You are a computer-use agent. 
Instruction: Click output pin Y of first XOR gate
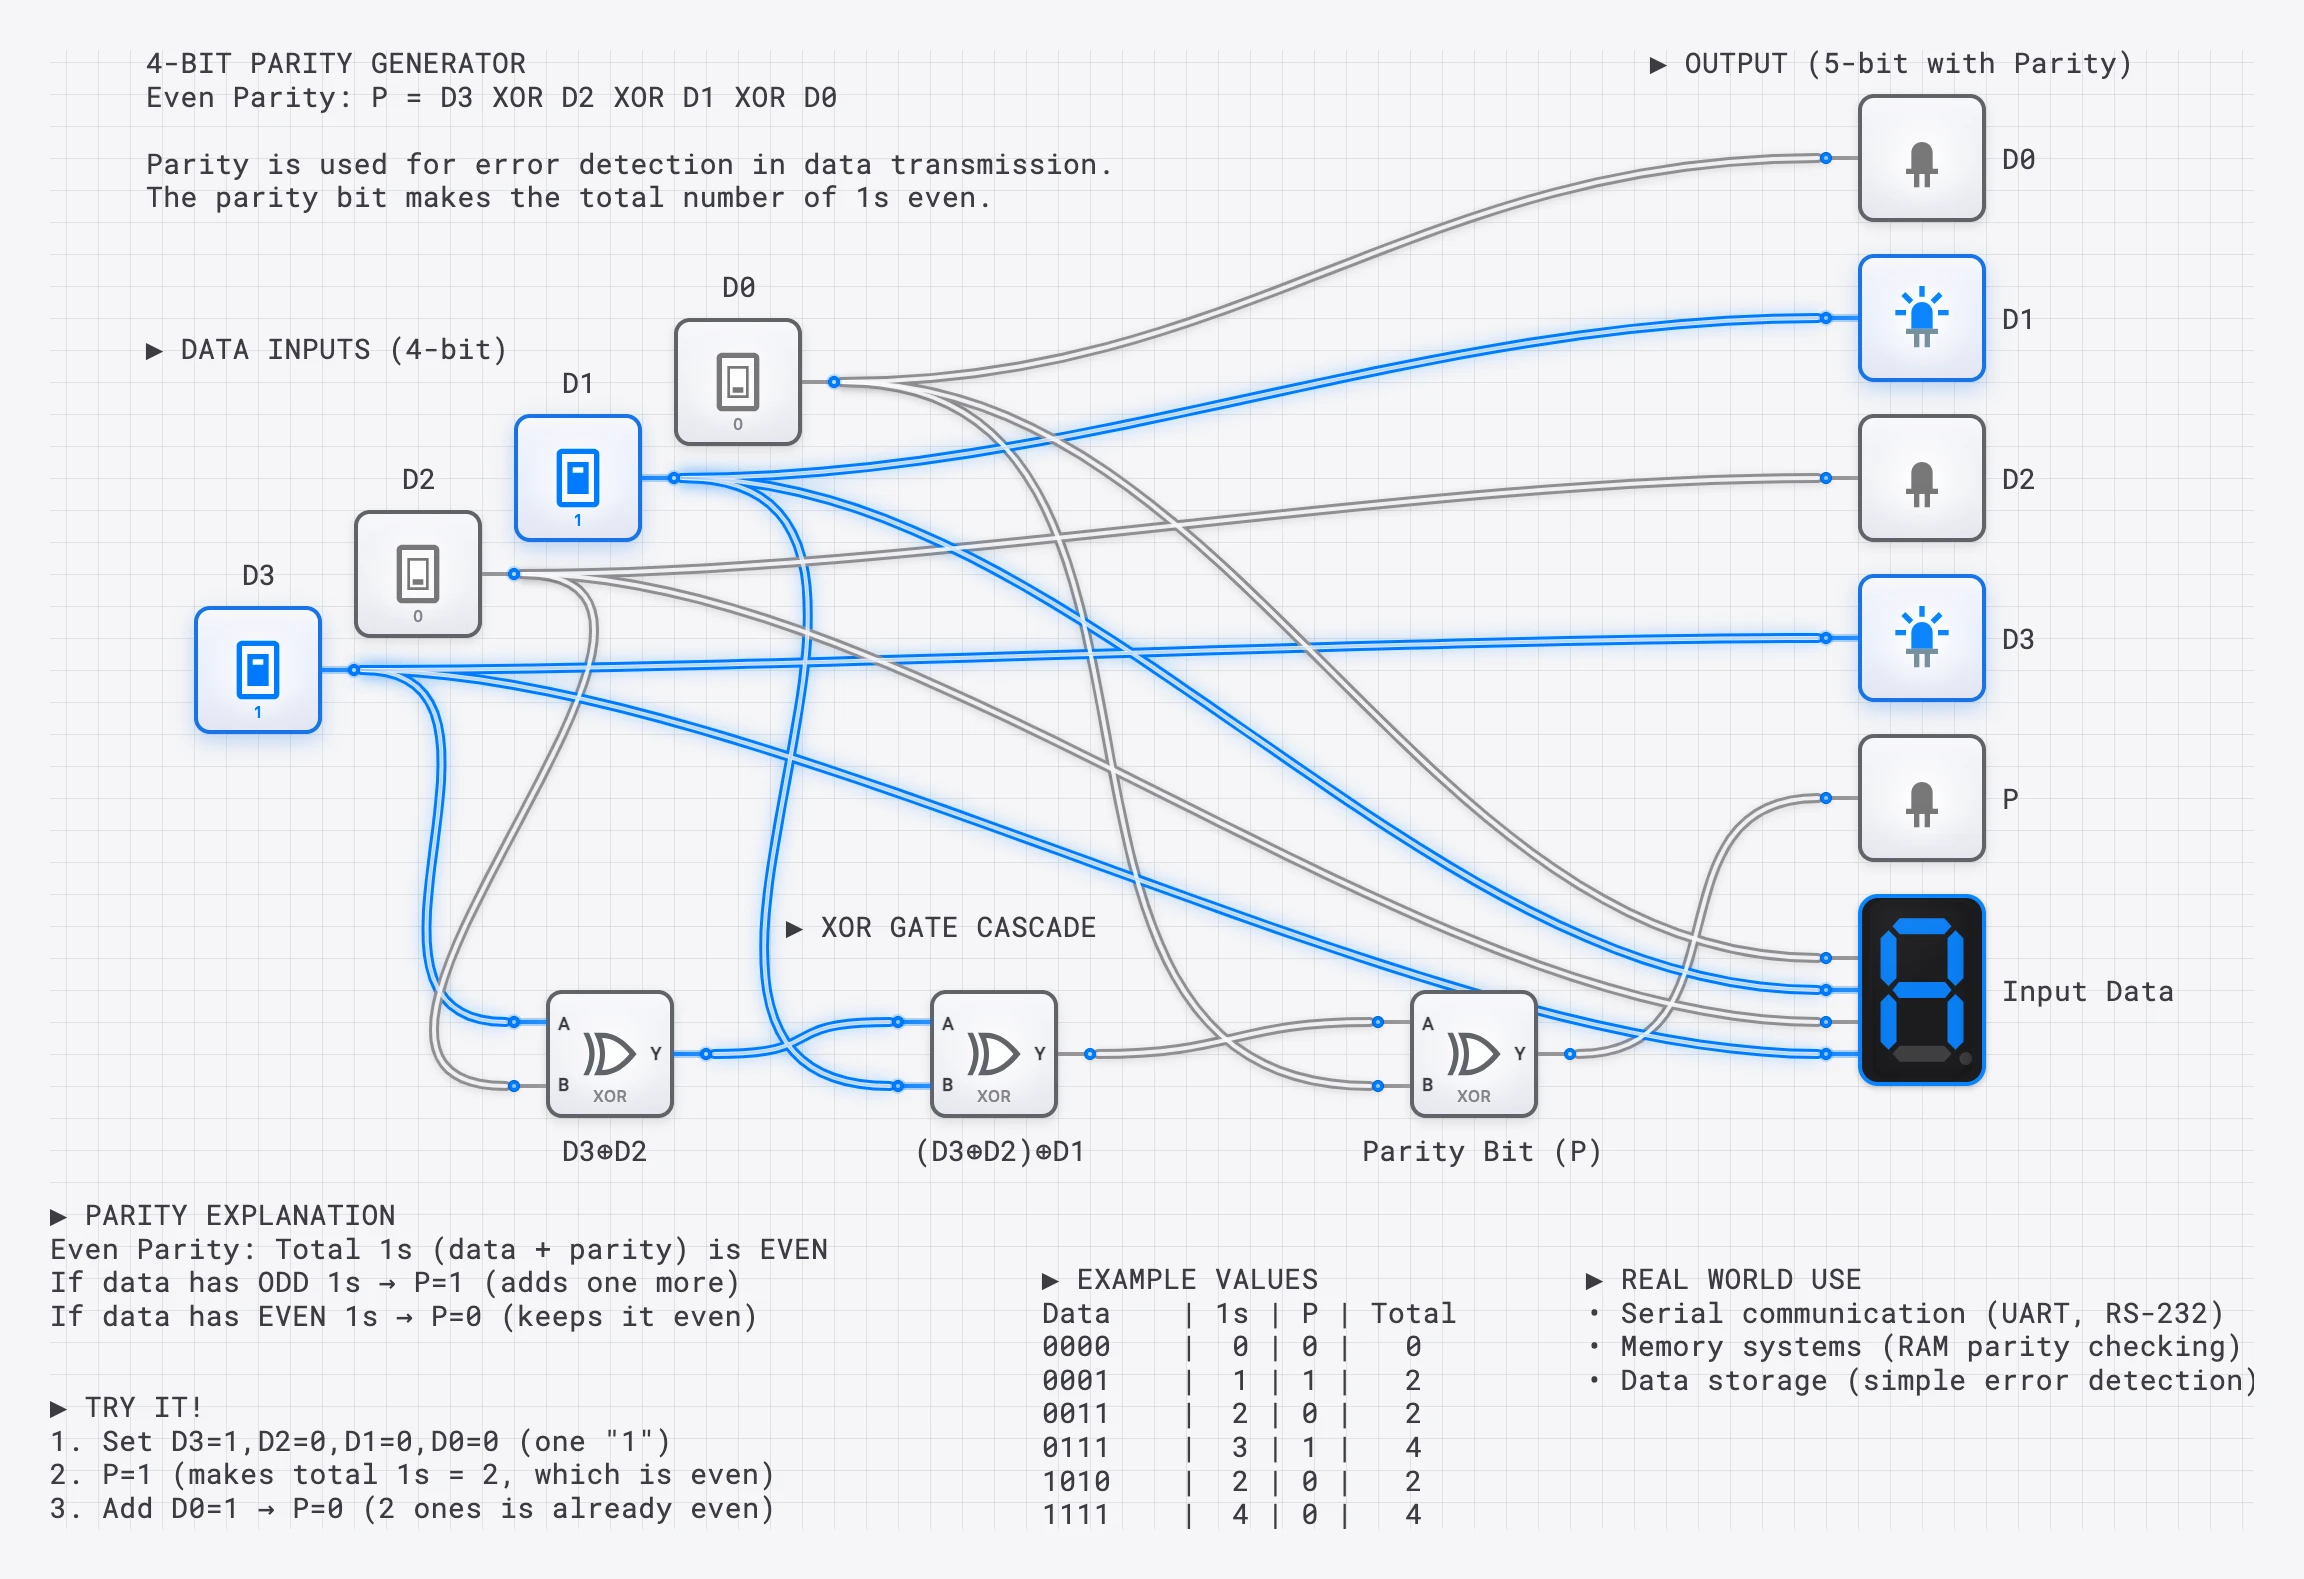[x=706, y=1054]
